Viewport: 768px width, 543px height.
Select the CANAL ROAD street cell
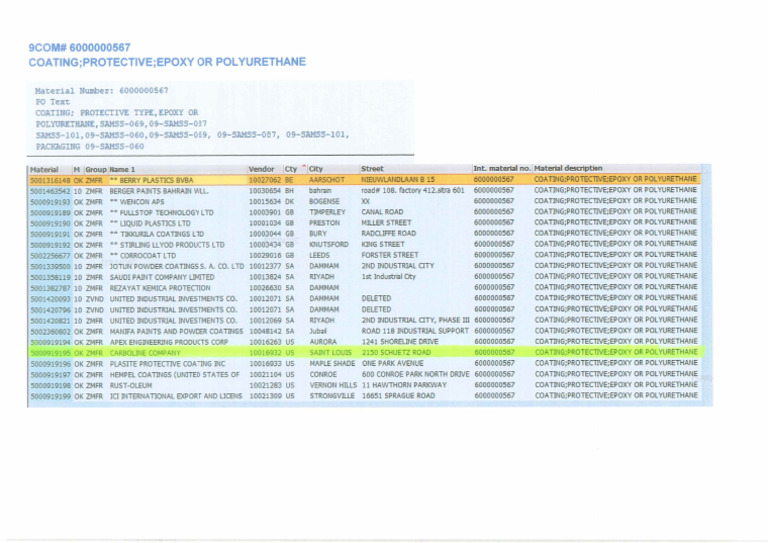pos(382,212)
